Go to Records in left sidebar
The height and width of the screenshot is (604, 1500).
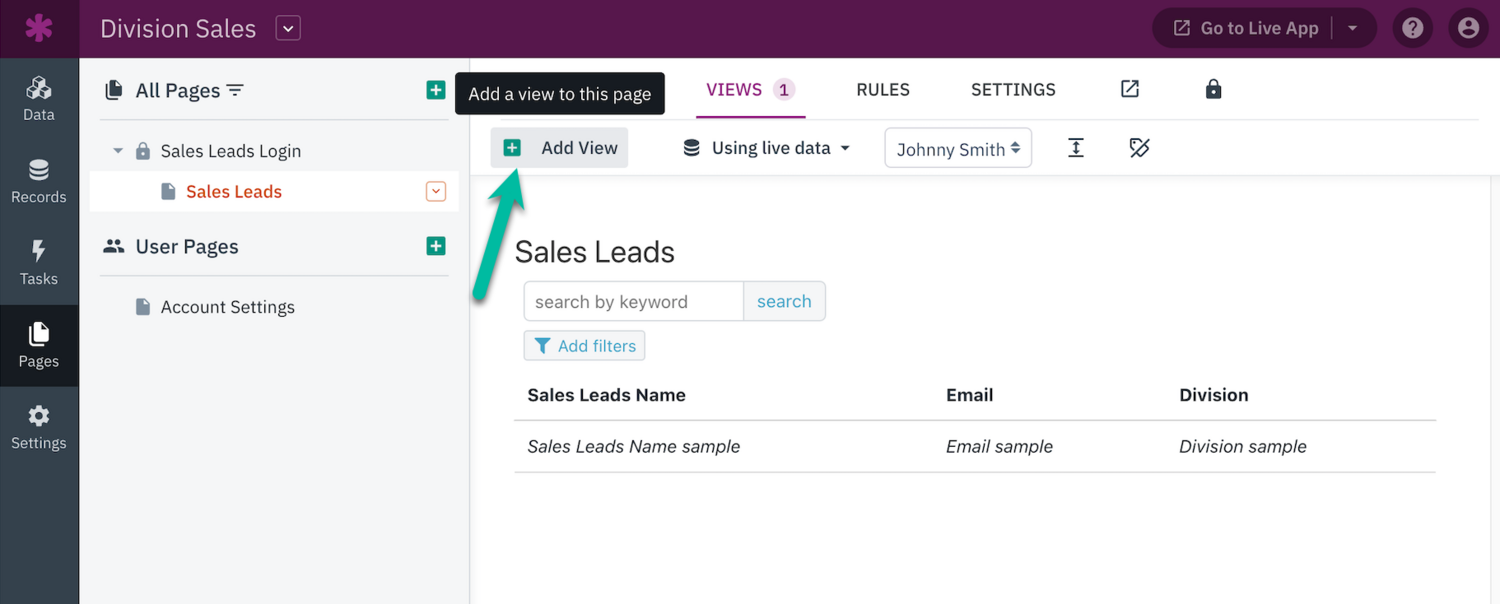[39, 181]
